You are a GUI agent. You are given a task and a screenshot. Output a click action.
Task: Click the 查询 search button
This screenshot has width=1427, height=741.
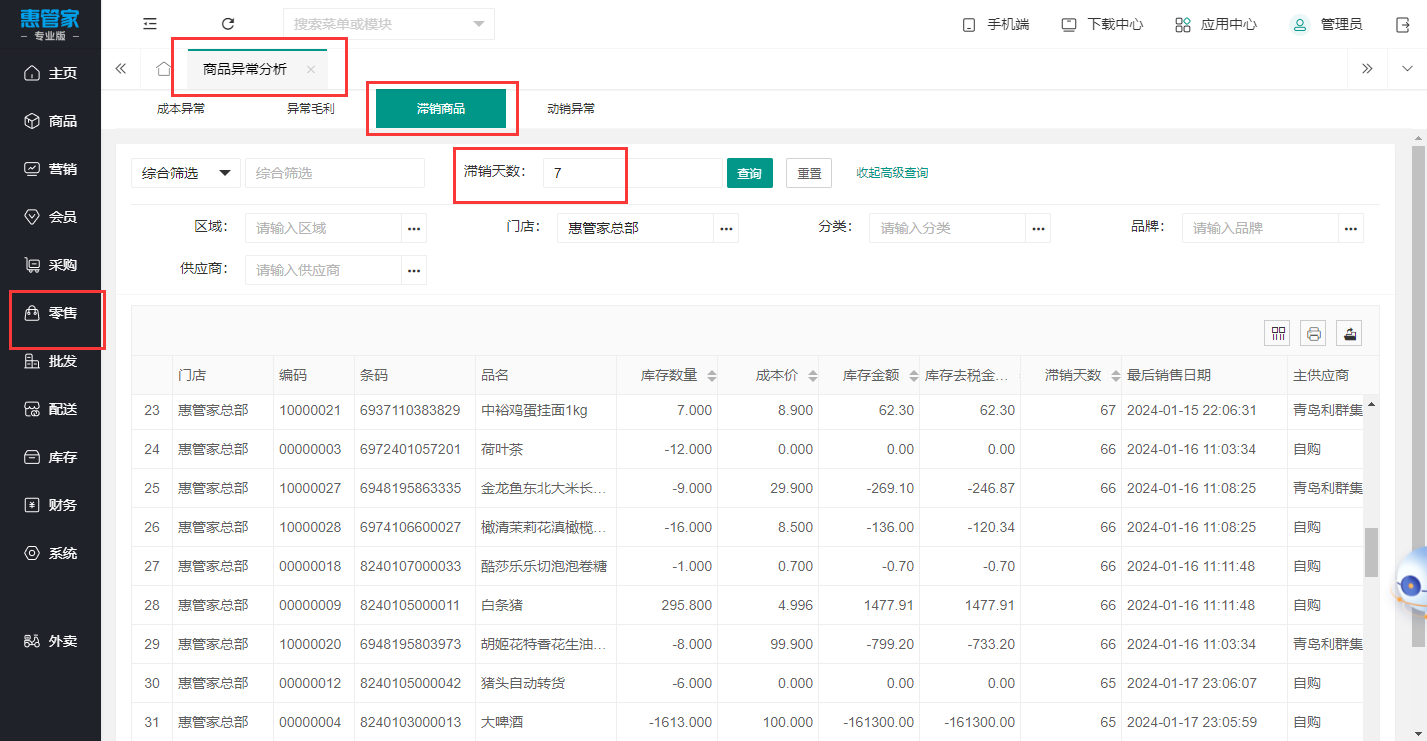tap(749, 173)
